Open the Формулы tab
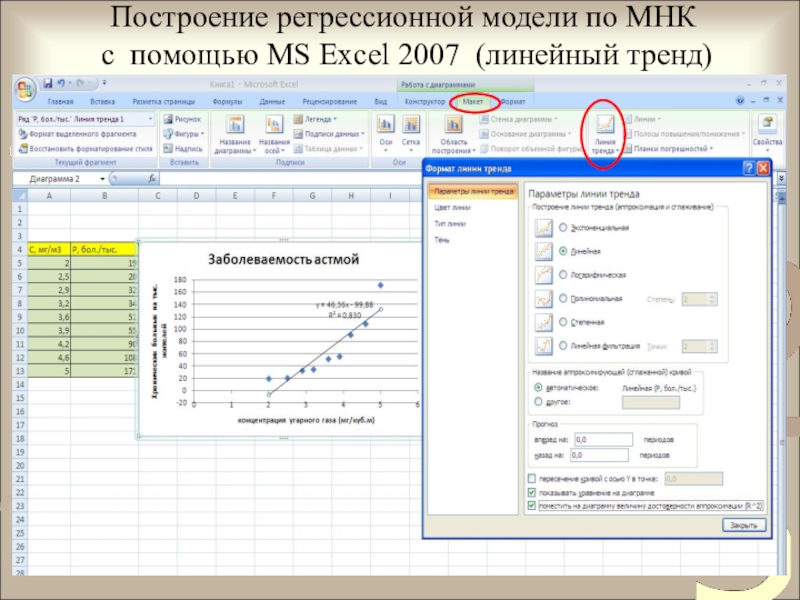 [x=227, y=102]
